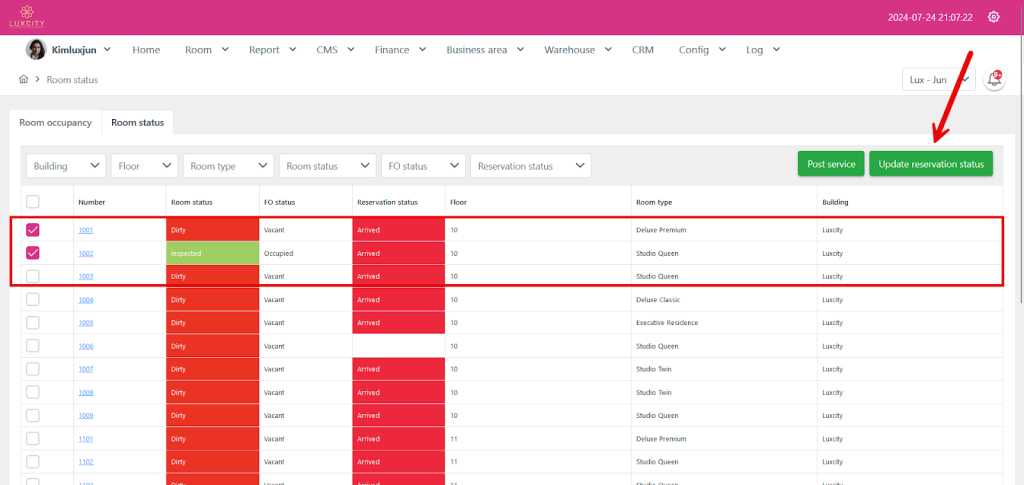Open the Finance menu
The height and width of the screenshot is (485, 1024).
click(x=400, y=50)
